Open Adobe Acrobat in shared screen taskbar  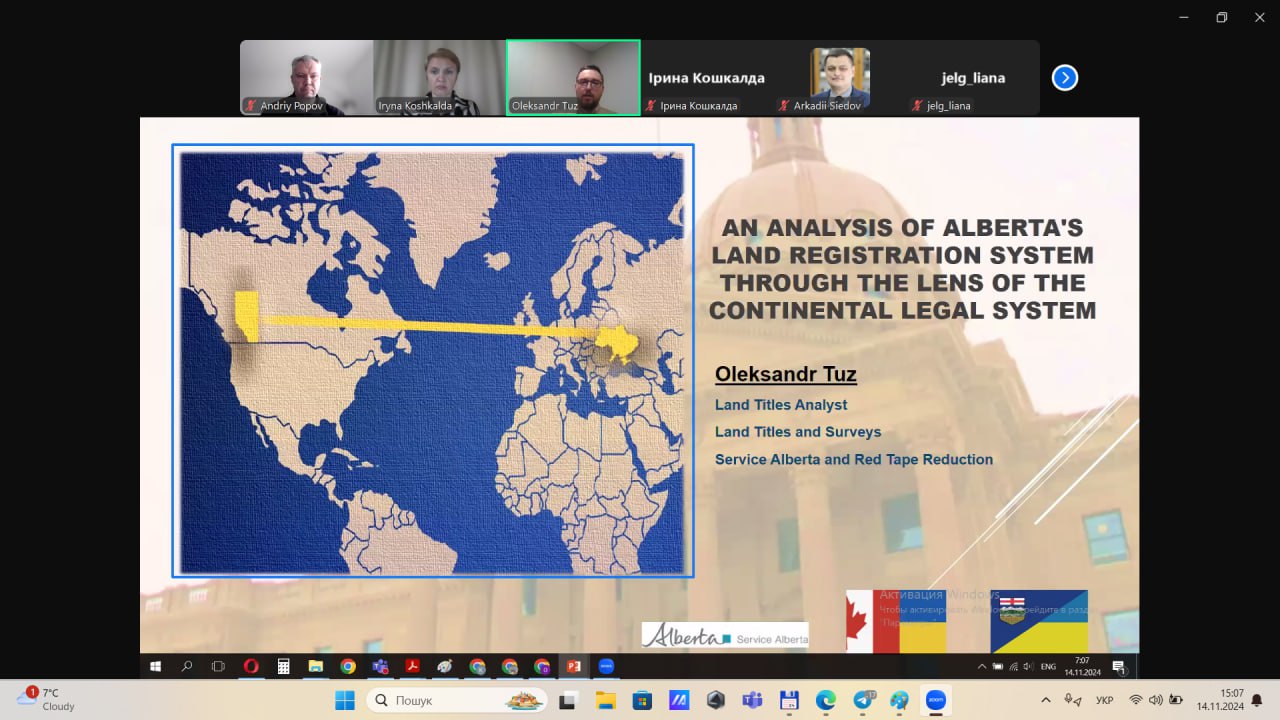[x=411, y=666]
